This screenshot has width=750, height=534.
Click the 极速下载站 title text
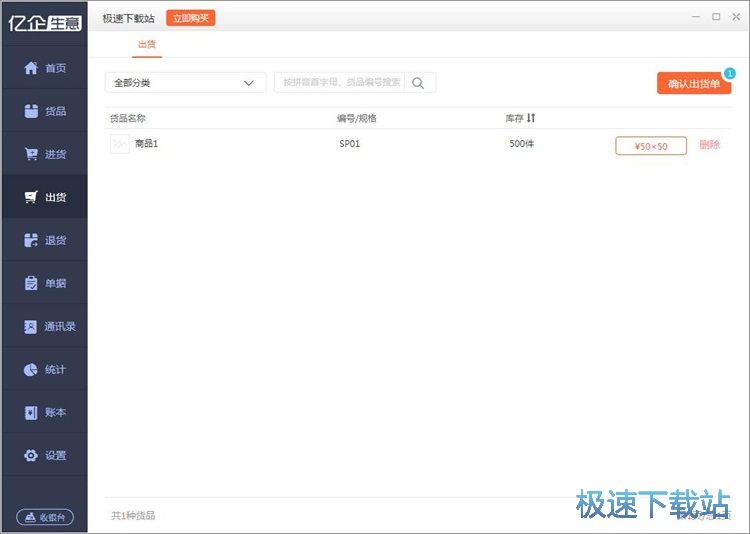pos(128,18)
